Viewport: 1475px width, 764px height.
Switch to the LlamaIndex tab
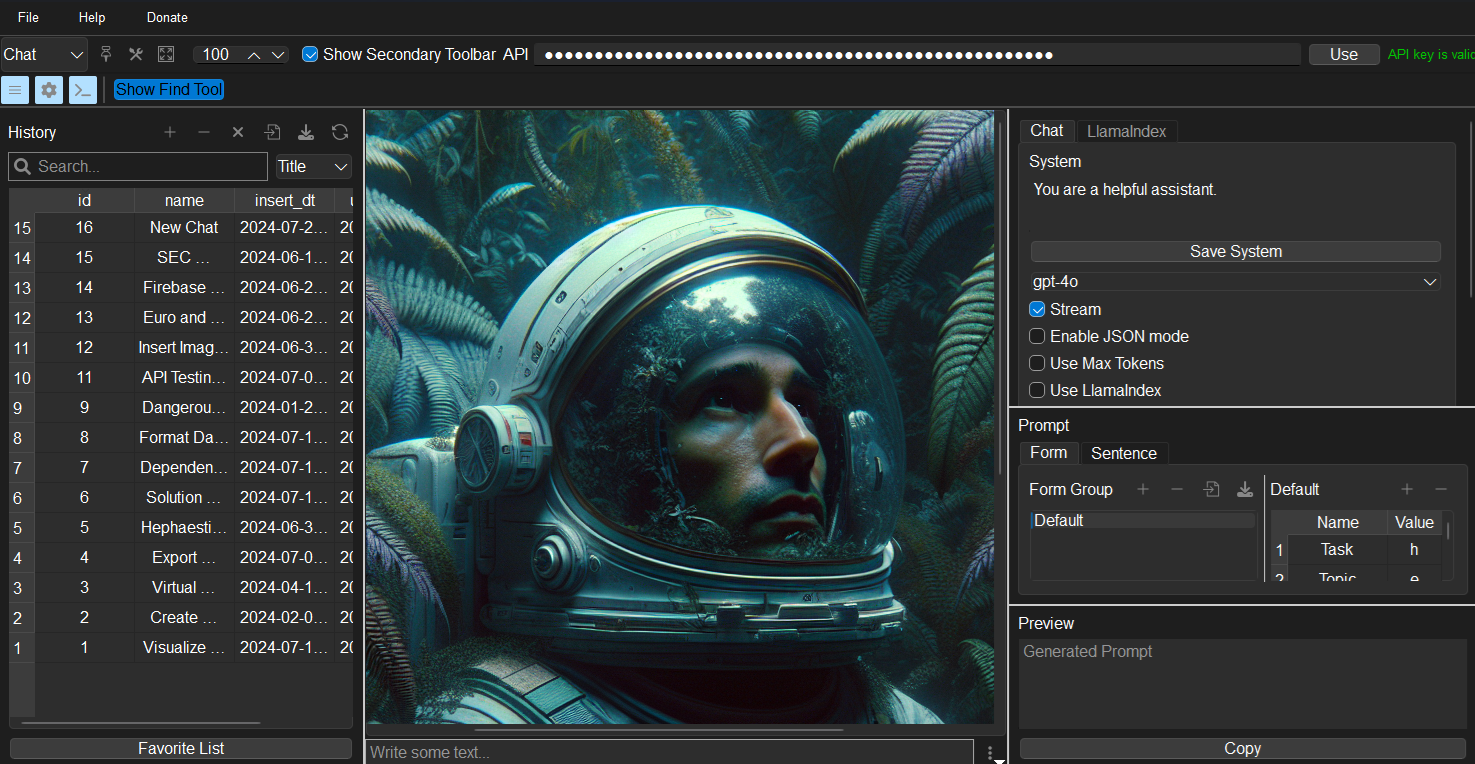pyautogui.click(x=1127, y=131)
